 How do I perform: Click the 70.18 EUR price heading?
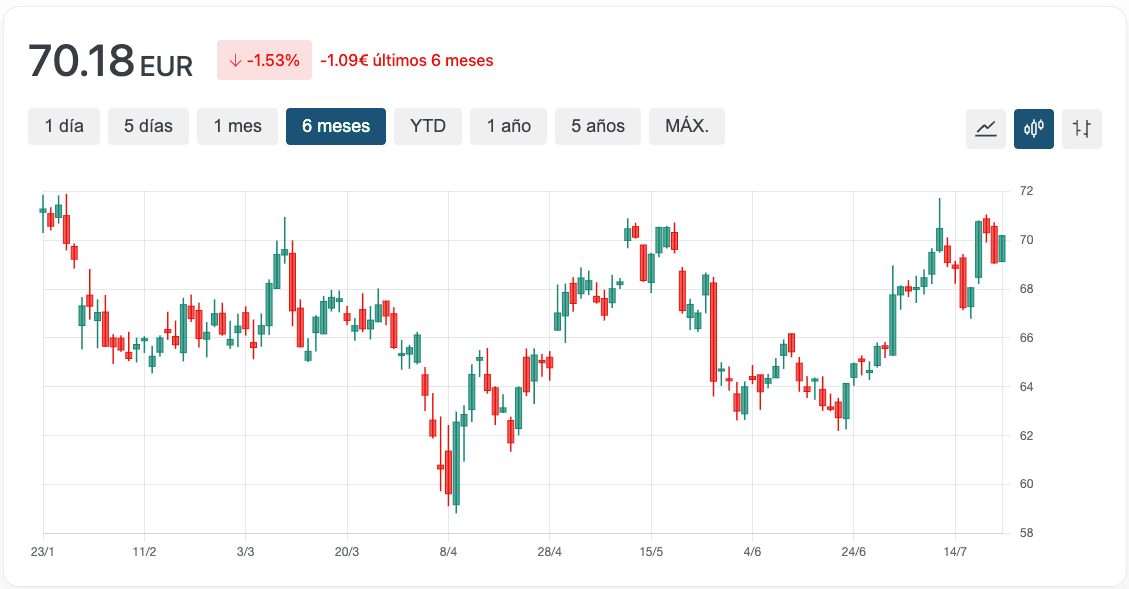tap(110, 61)
